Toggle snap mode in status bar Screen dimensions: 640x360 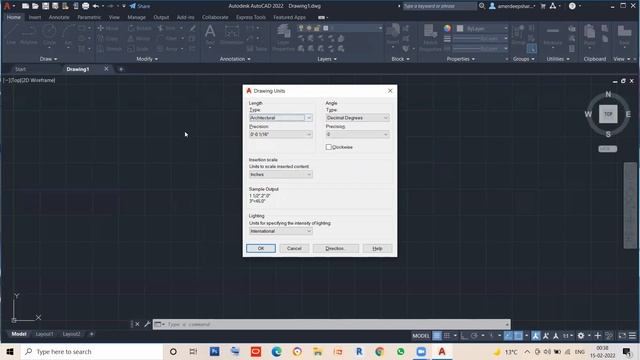pyautogui.click(x=447, y=336)
